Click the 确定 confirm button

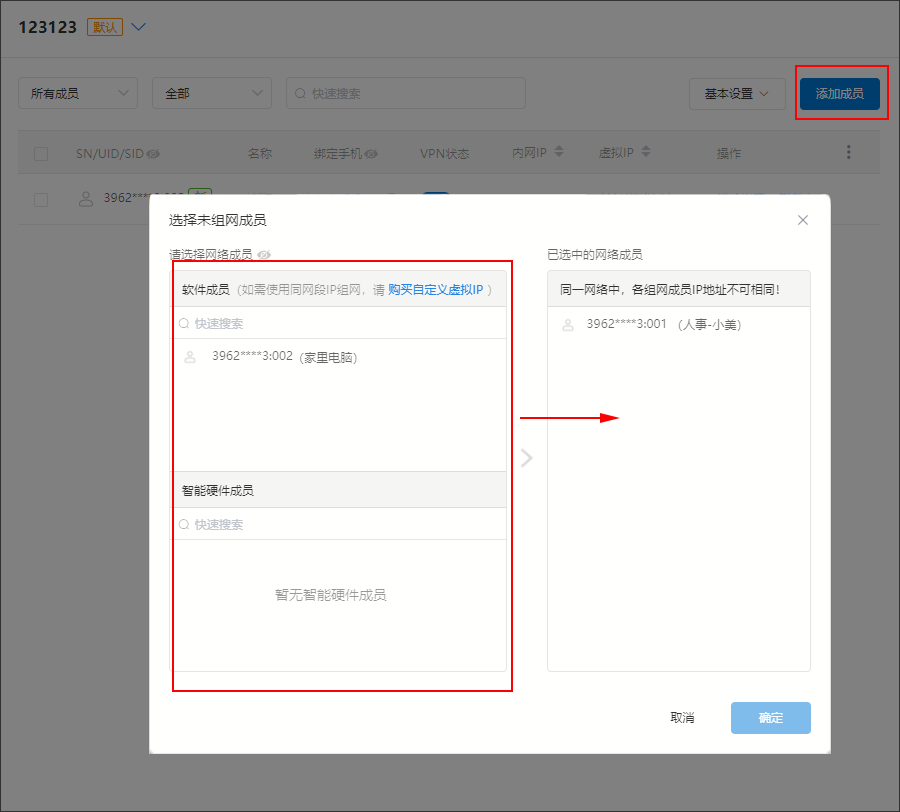point(770,717)
